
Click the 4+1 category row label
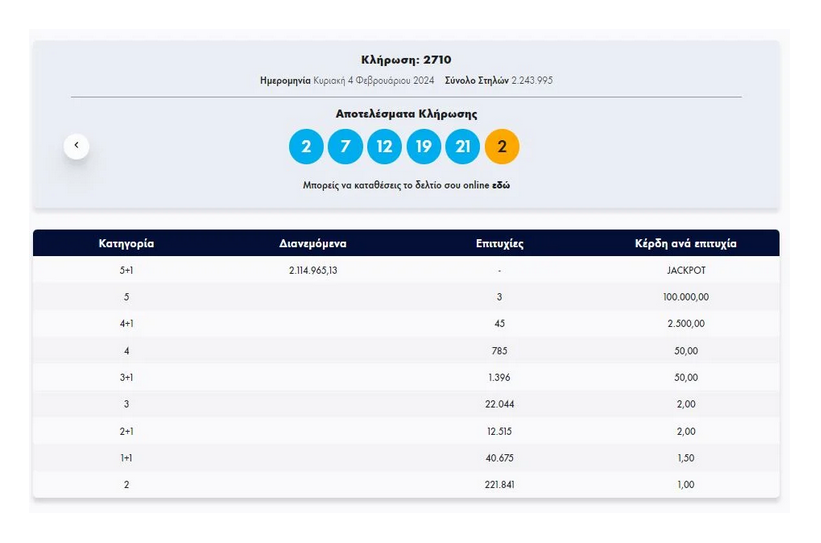click(x=126, y=324)
